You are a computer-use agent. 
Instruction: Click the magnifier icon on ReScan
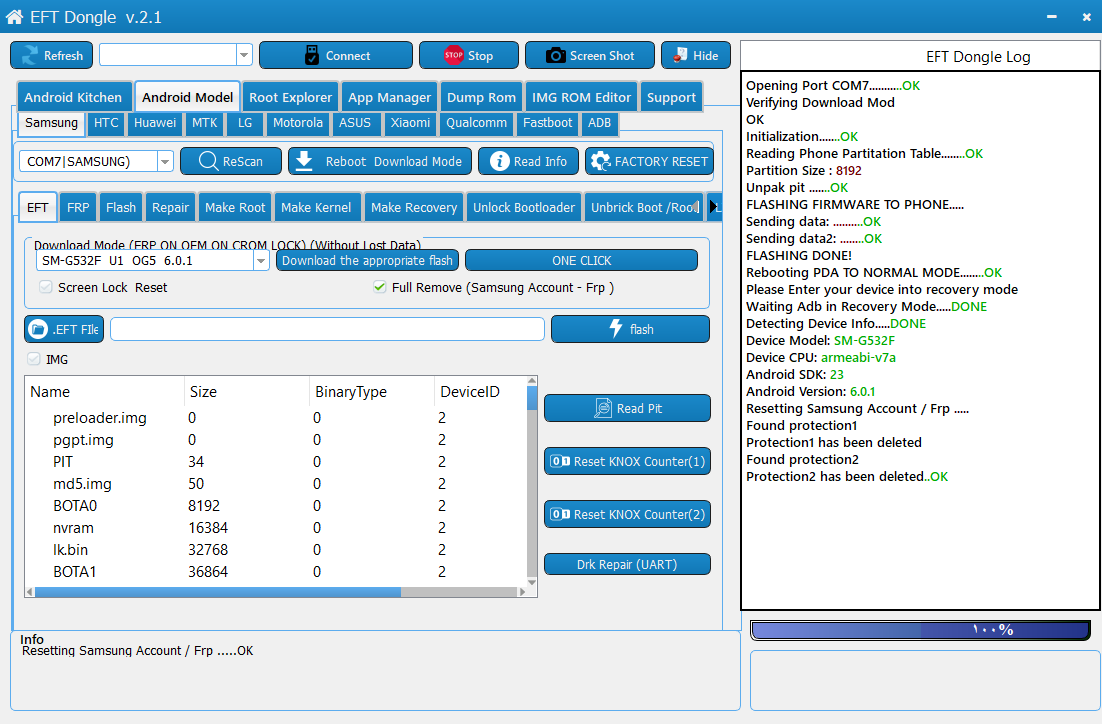tap(209, 161)
